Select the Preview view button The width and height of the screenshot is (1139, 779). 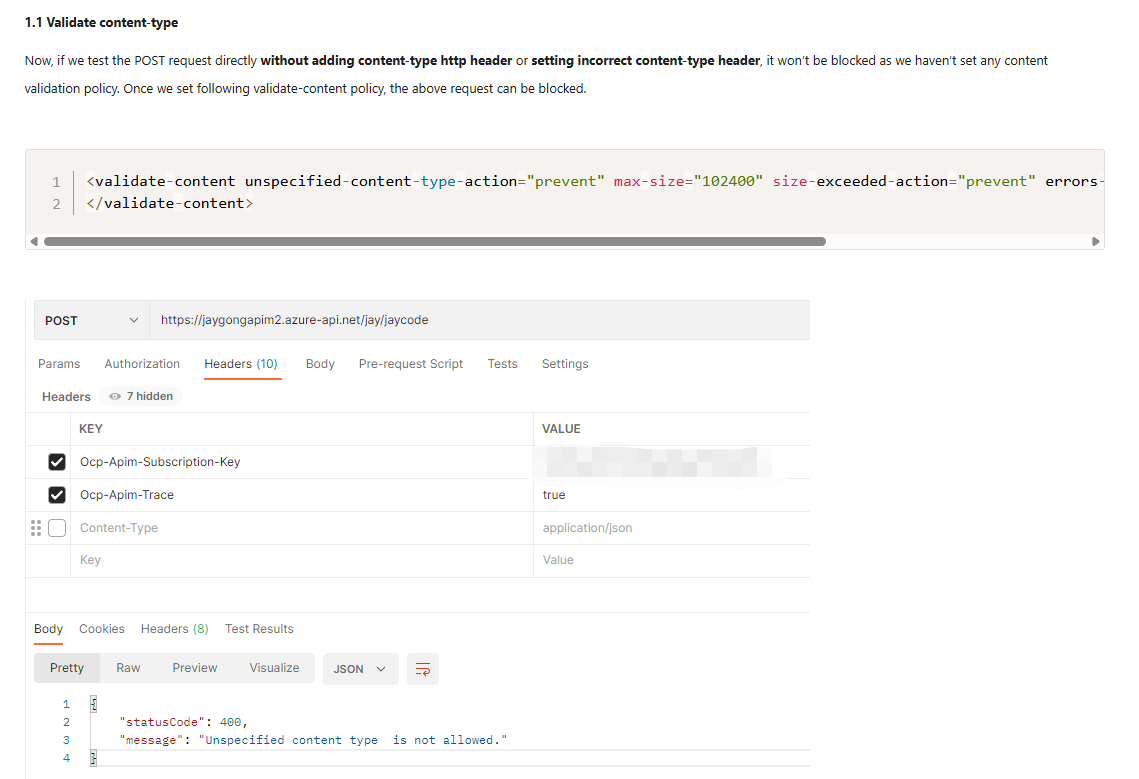click(195, 668)
